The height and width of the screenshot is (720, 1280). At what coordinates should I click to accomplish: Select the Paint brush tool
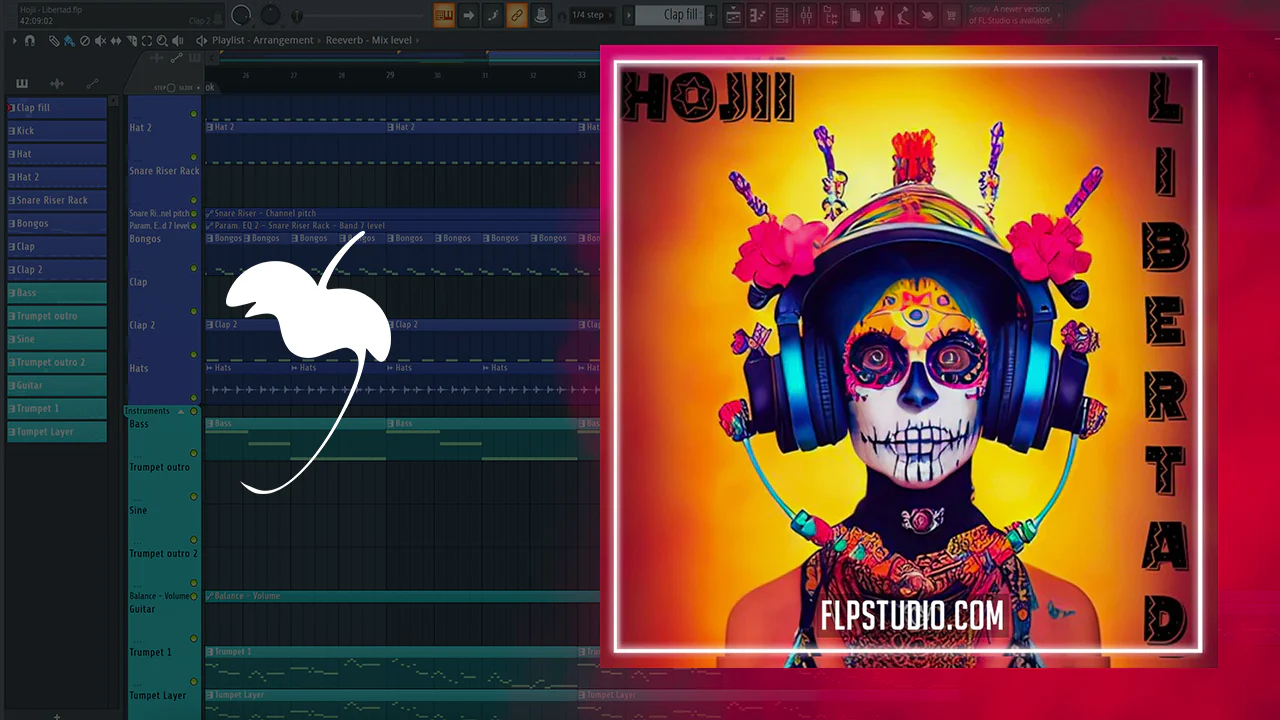(69, 41)
